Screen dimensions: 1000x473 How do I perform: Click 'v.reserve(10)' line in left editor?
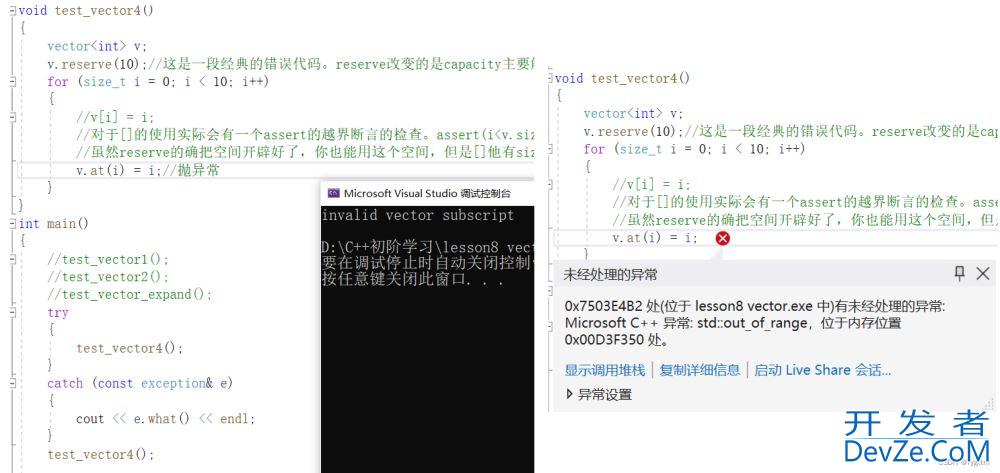coord(291,64)
